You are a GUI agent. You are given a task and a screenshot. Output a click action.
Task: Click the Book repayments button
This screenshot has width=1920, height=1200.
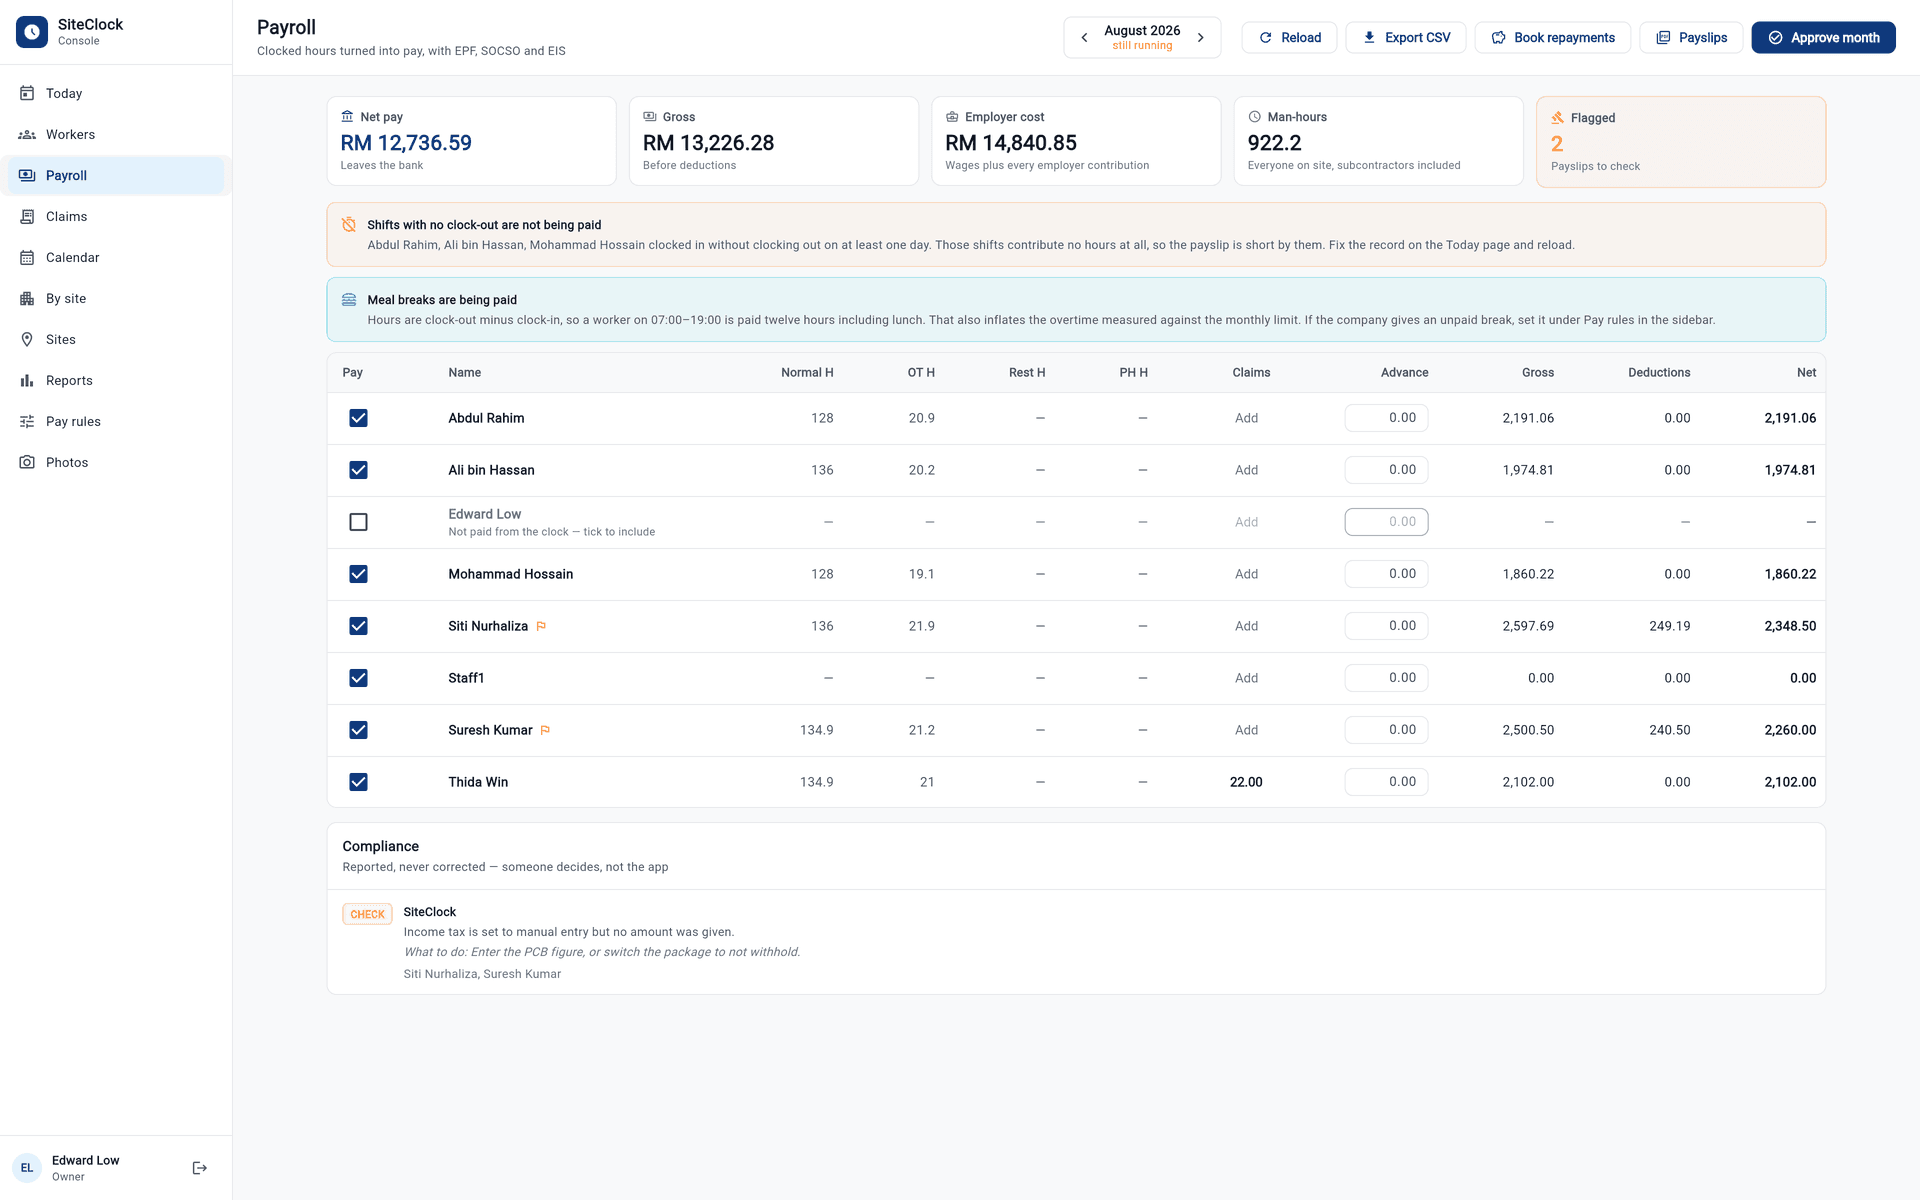tap(1552, 38)
